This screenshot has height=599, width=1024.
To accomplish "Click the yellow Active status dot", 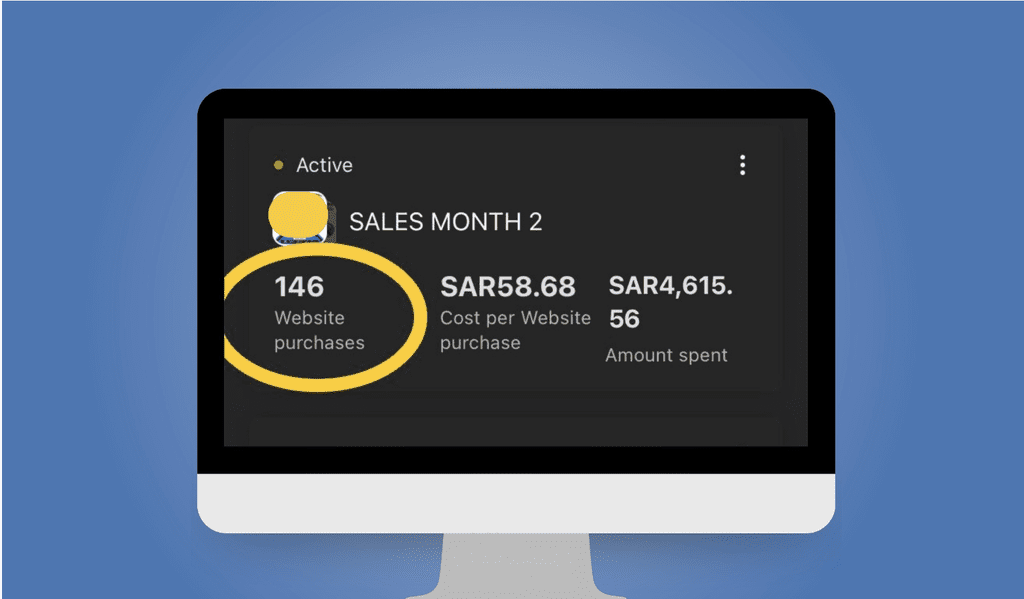I will [279, 165].
